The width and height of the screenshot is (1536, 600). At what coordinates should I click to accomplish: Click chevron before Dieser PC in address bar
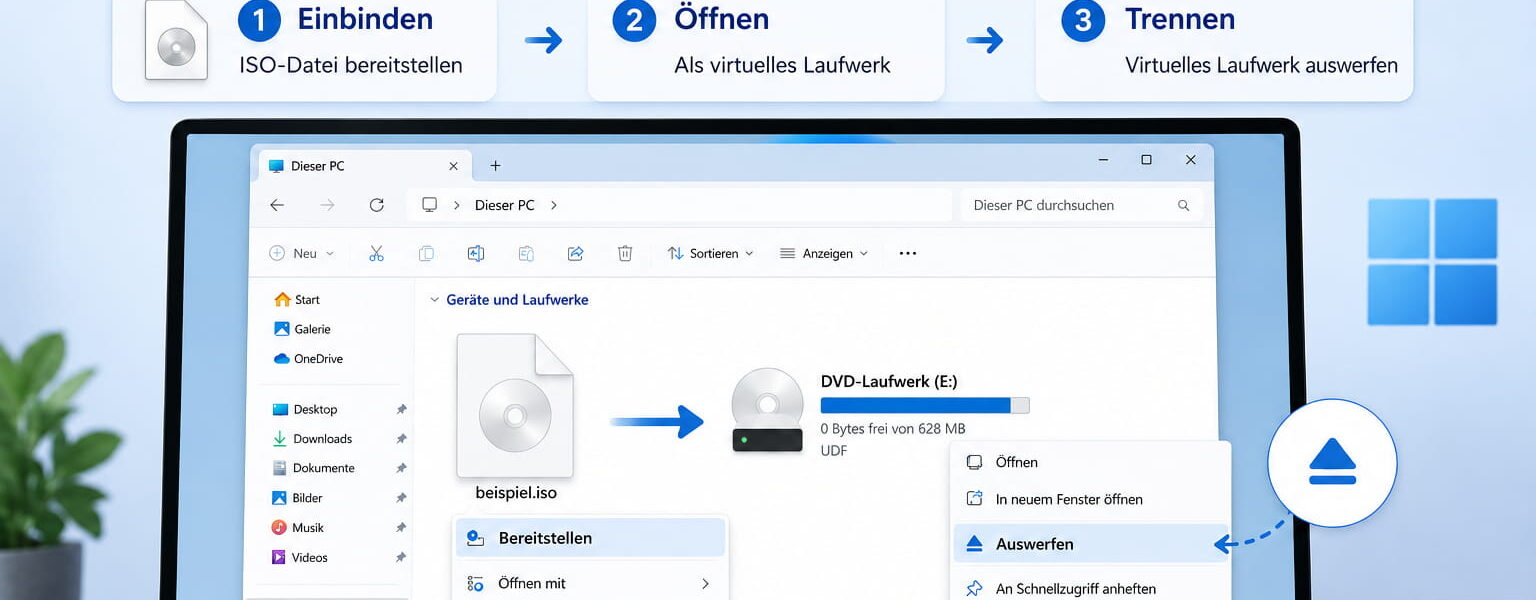coord(457,205)
